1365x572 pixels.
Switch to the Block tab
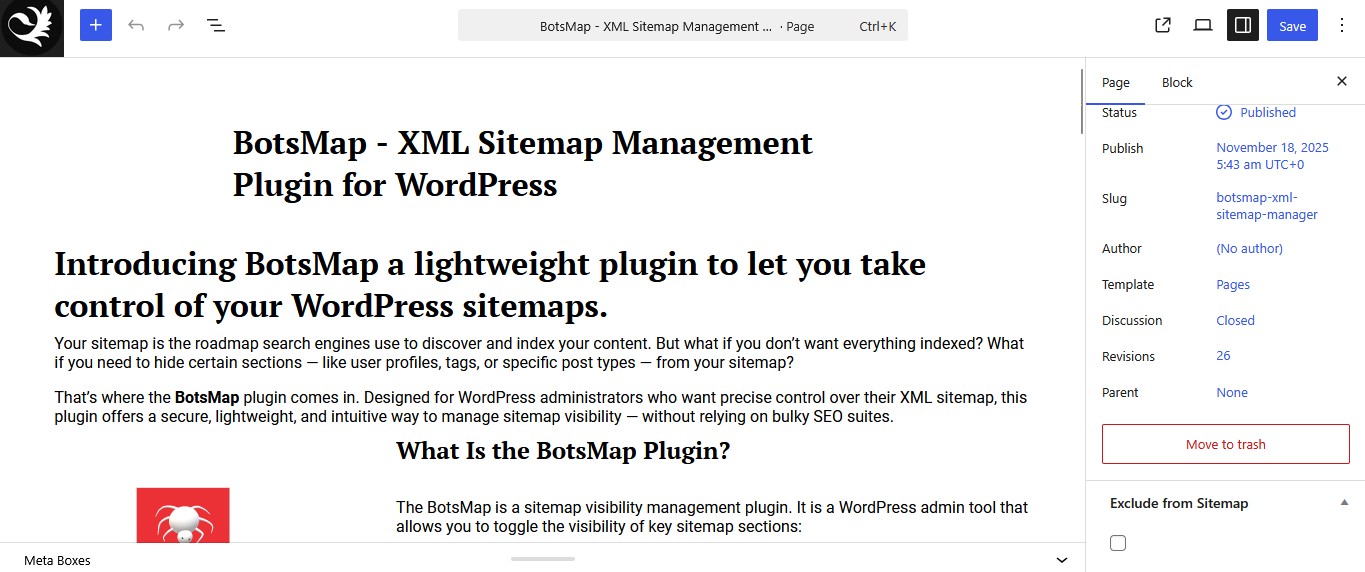[x=1177, y=83]
